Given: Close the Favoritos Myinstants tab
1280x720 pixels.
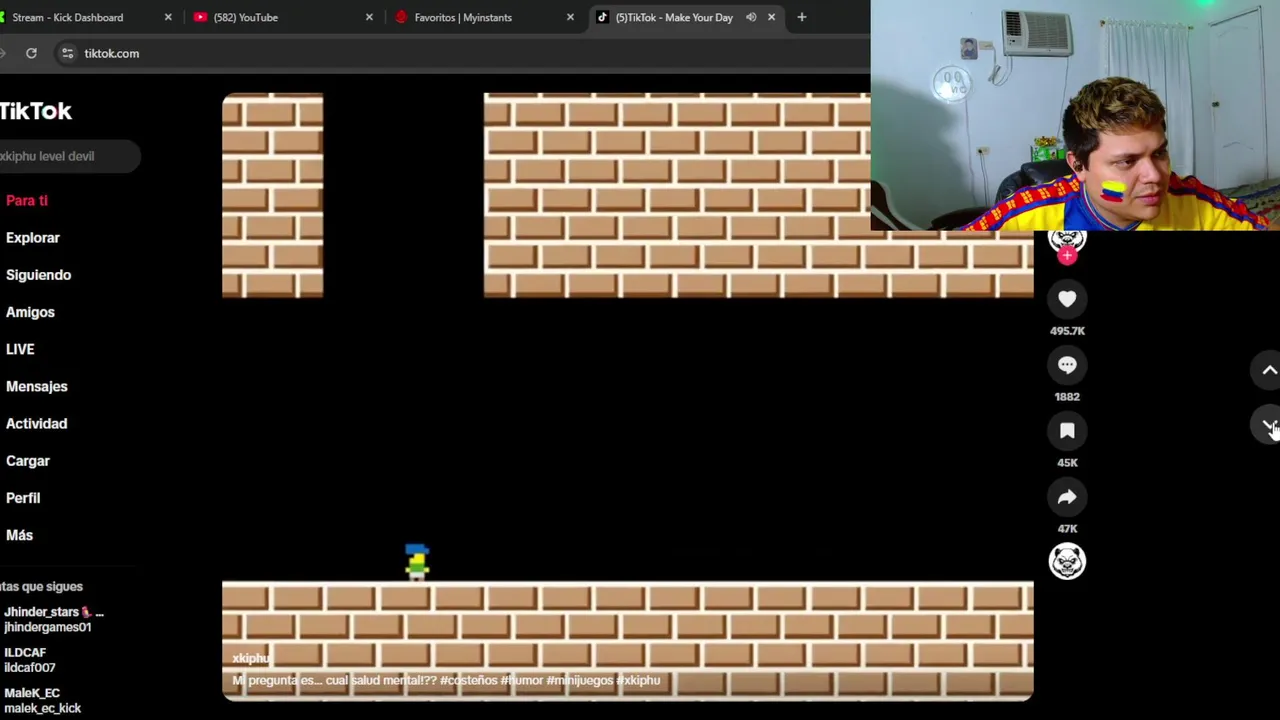Looking at the screenshot, I should (x=570, y=17).
